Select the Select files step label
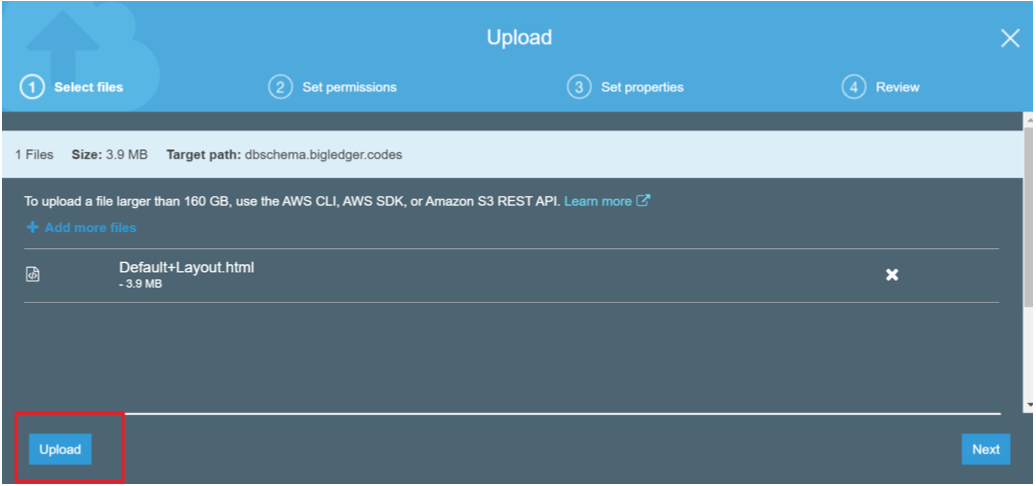Screen dimensions: 1036x486 pyautogui.click(x=89, y=87)
